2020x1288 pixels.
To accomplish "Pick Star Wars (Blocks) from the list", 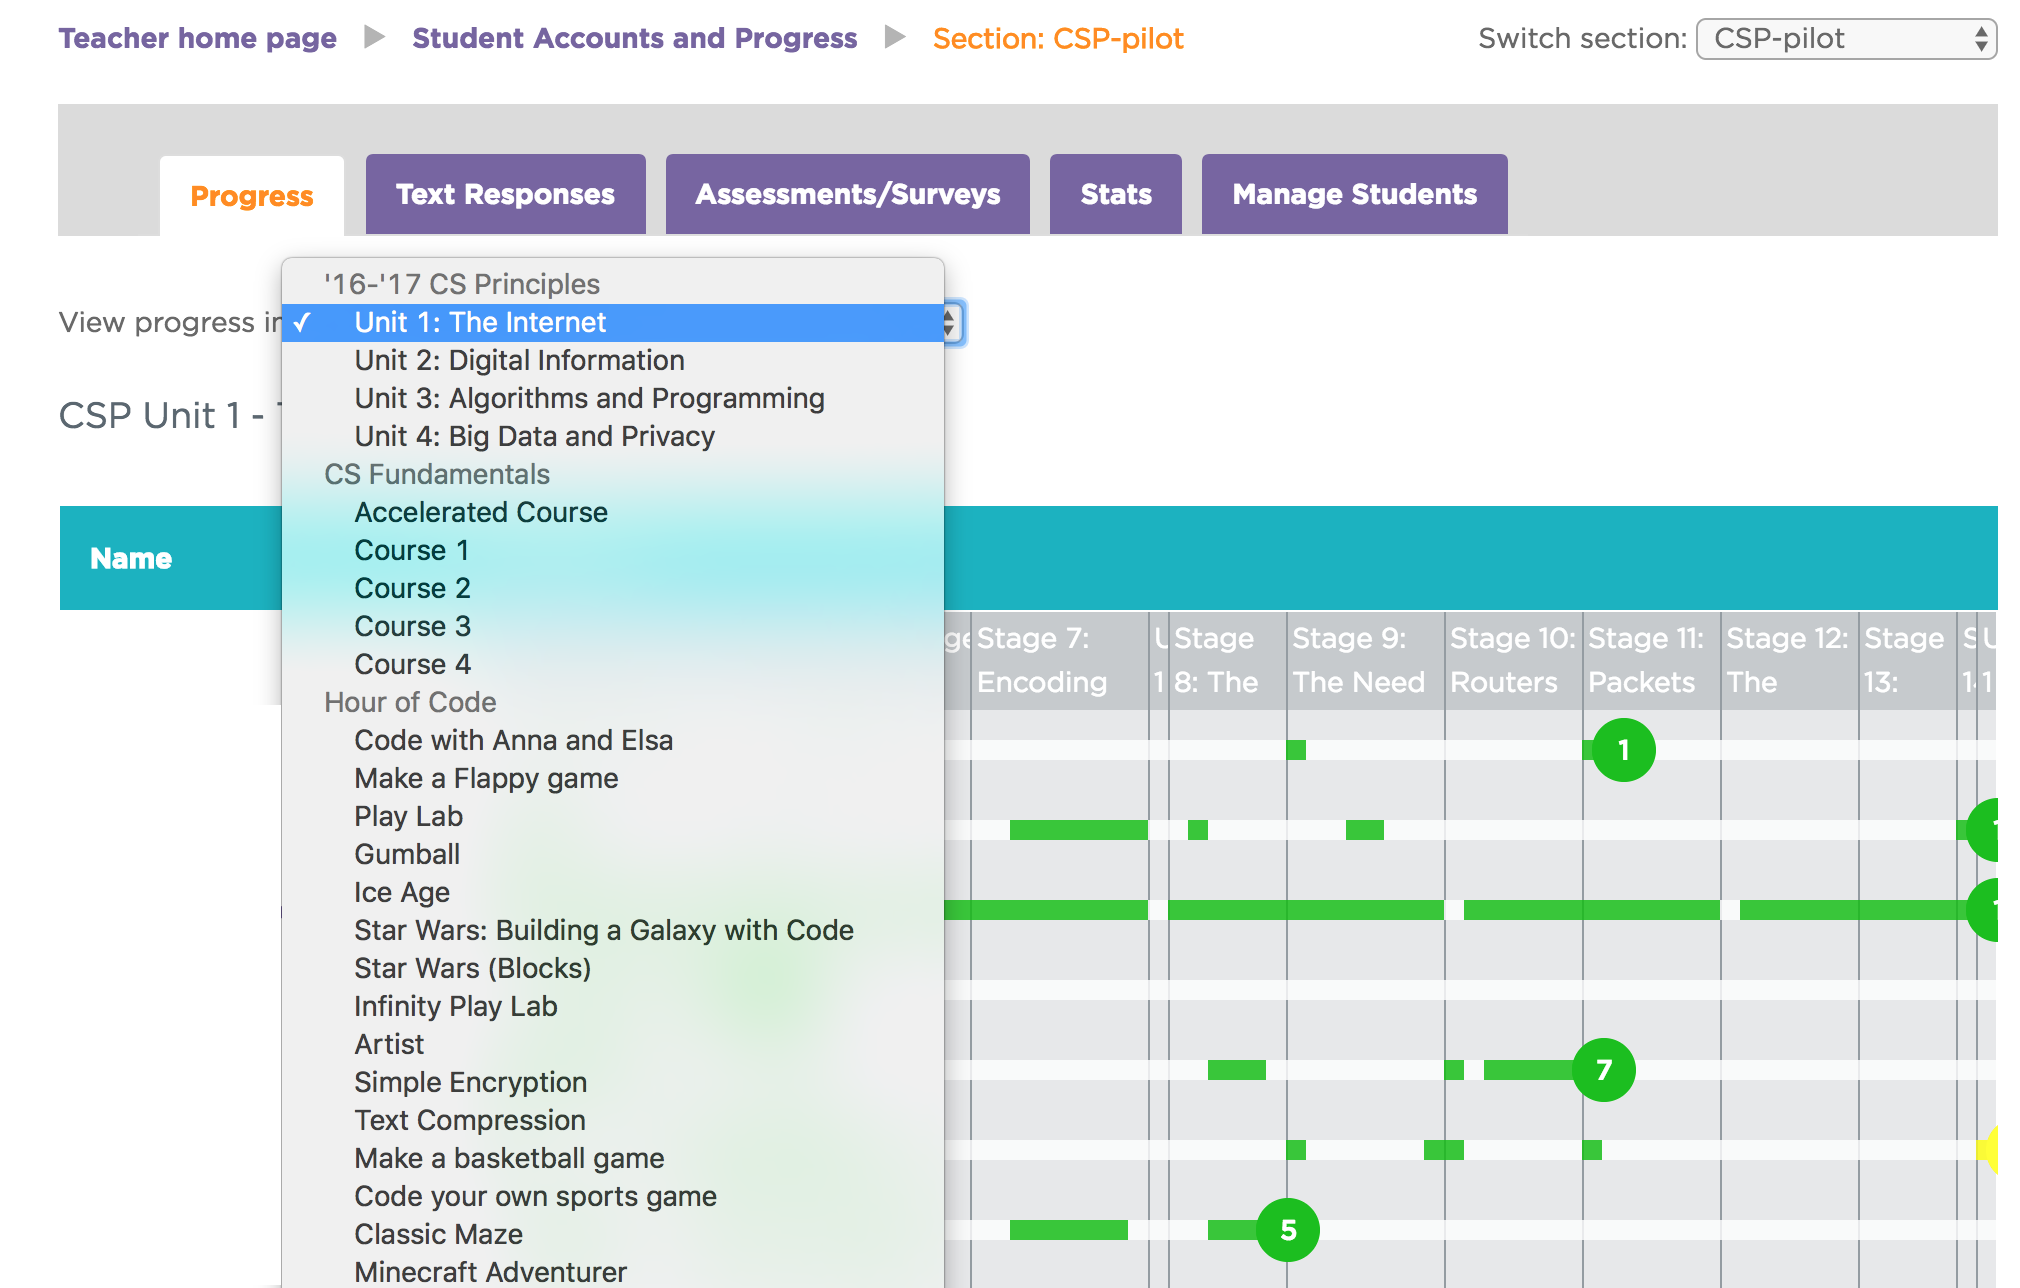I will 472,968.
